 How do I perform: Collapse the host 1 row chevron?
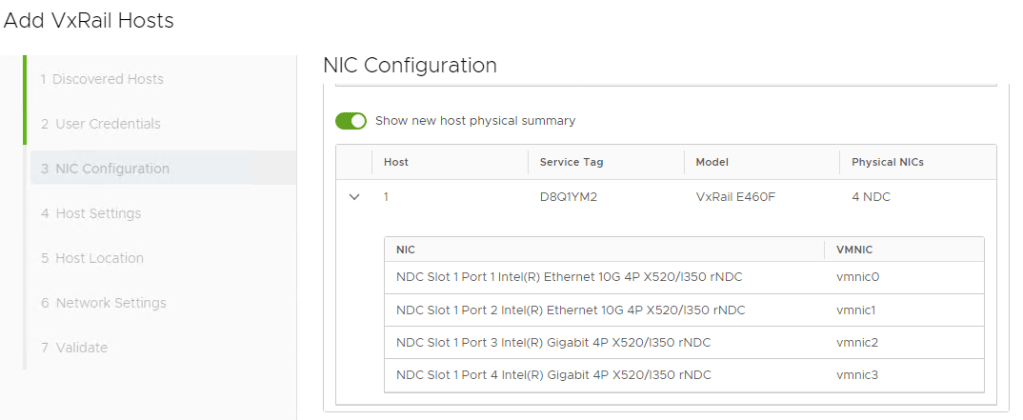click(354, 197)
